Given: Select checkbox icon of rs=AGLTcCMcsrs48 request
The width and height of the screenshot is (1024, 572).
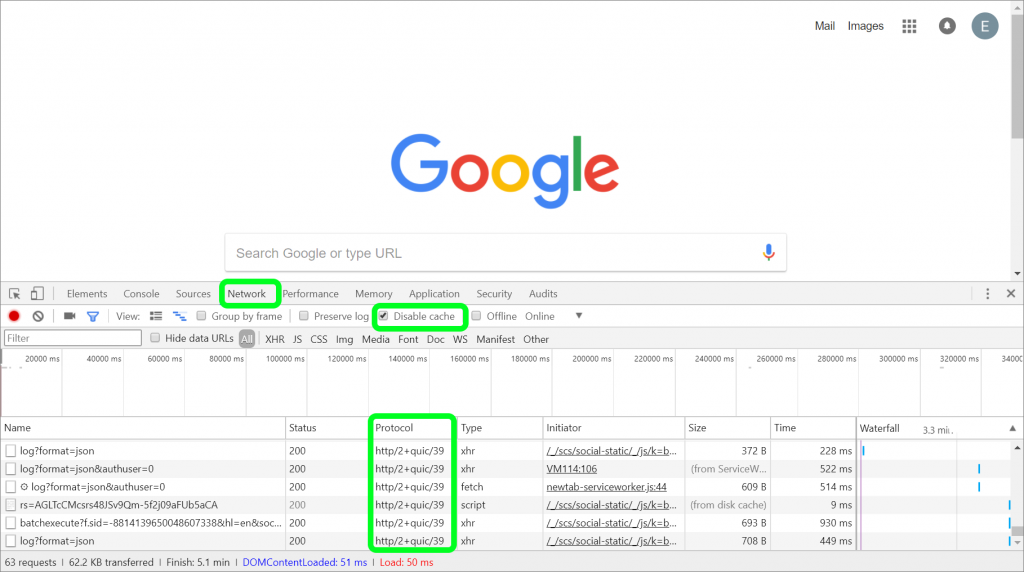Looking at the screenshot, I should pos(10,505).
